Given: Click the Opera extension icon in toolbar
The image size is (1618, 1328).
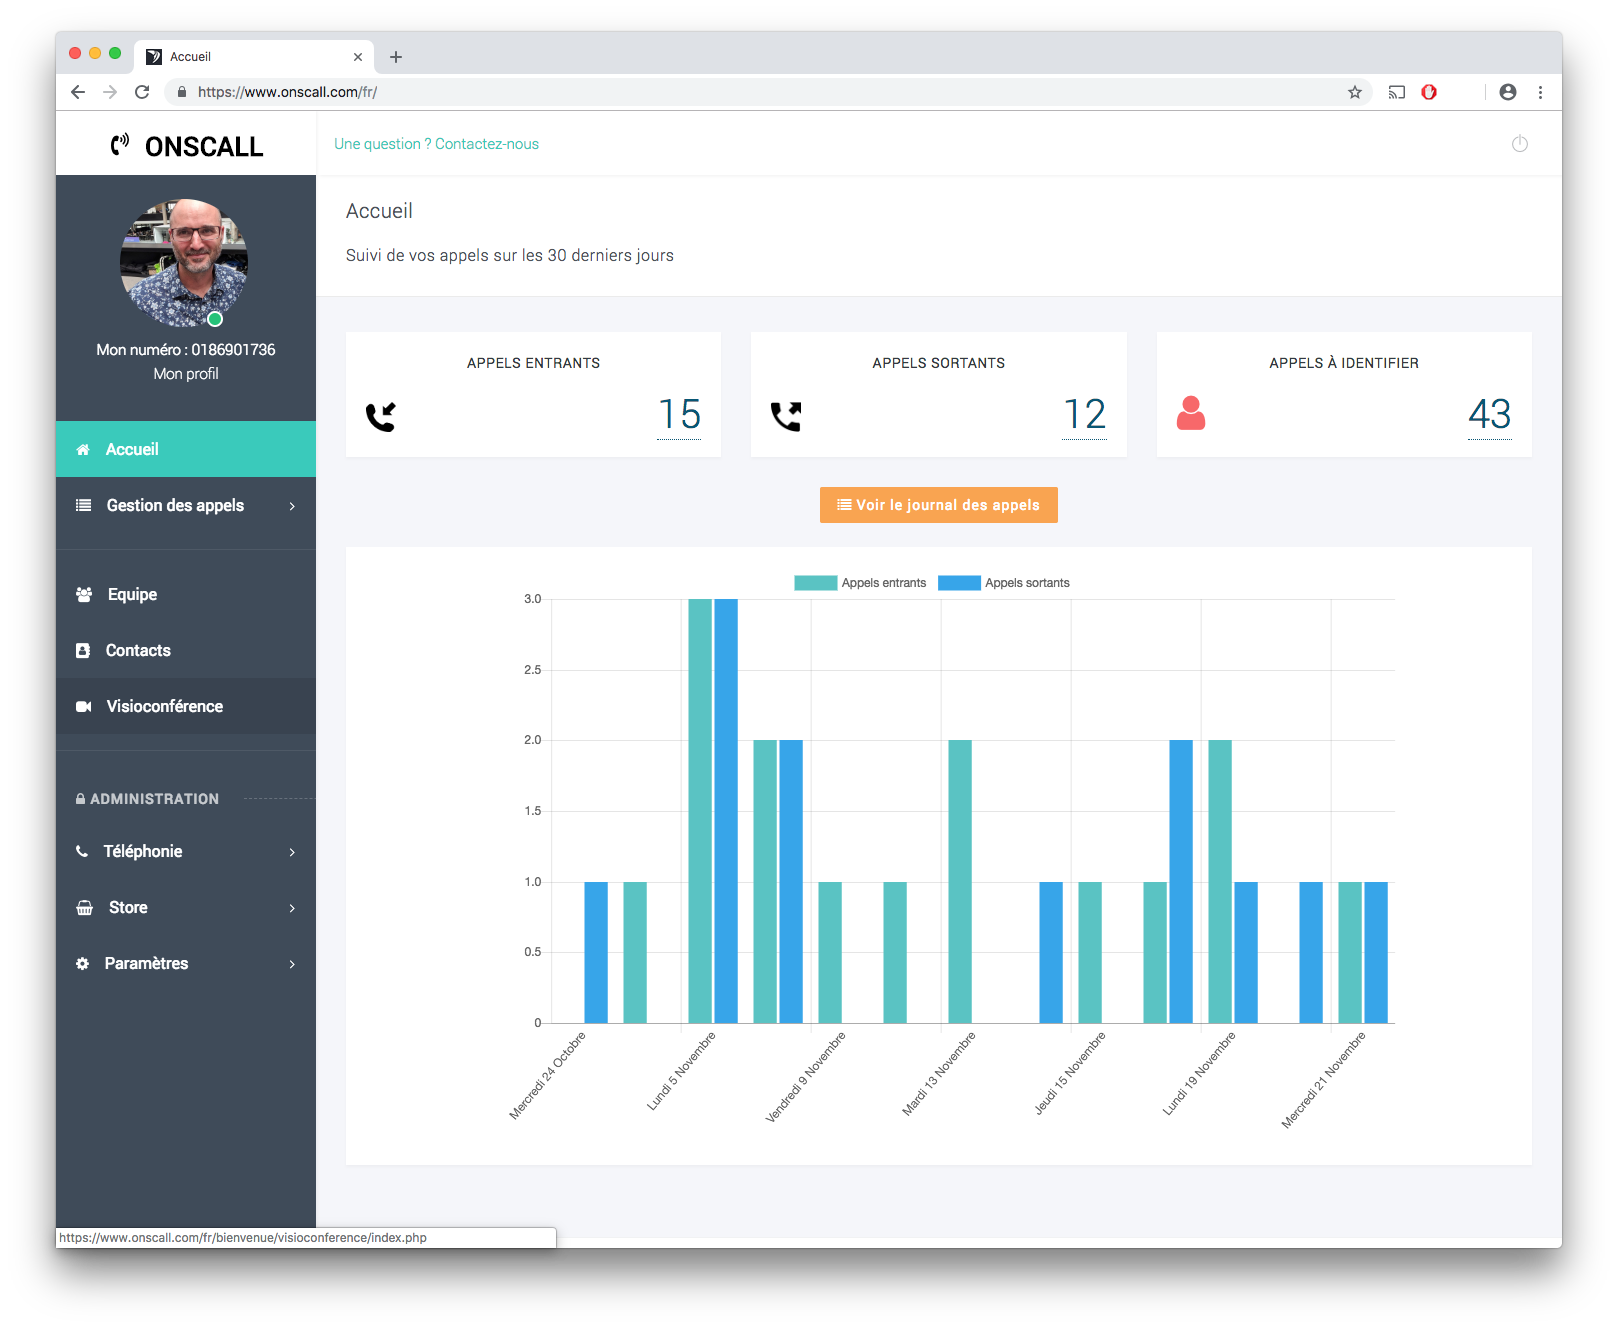Looking at the screenshot, I should tap(1429, 92).
